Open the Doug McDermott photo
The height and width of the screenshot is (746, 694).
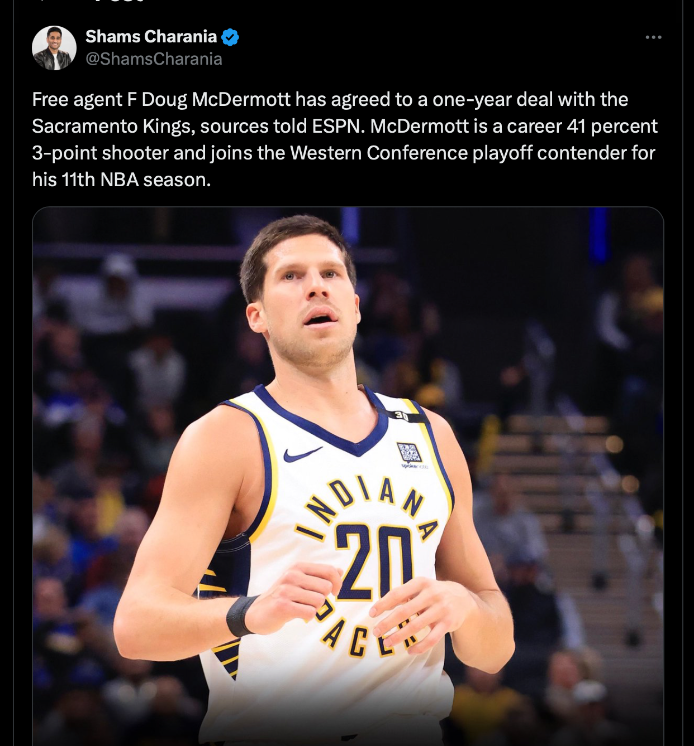point(348,476)
